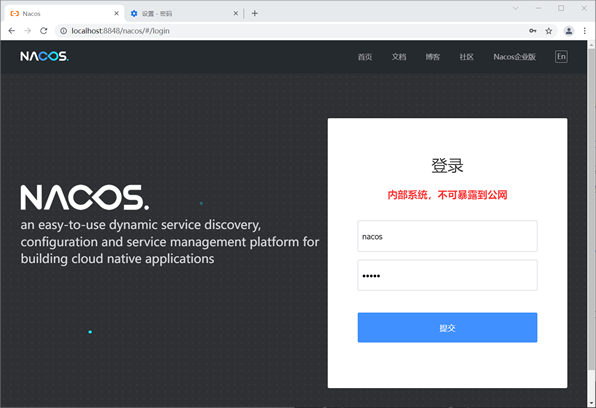596x408 pixels.
Task: Close the Nacos tab
Action: pos(116,13)
